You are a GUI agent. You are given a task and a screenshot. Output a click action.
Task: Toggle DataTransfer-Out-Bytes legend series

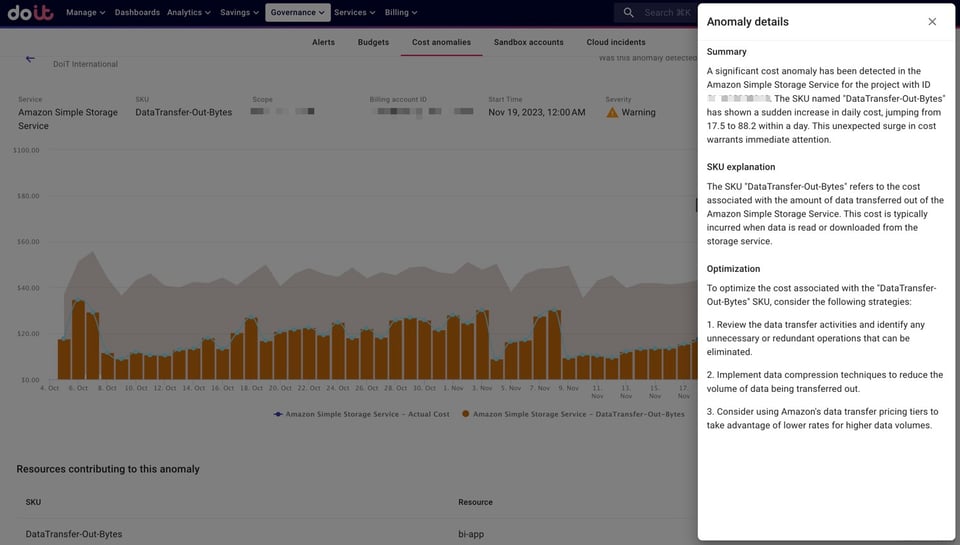[573, 414]
